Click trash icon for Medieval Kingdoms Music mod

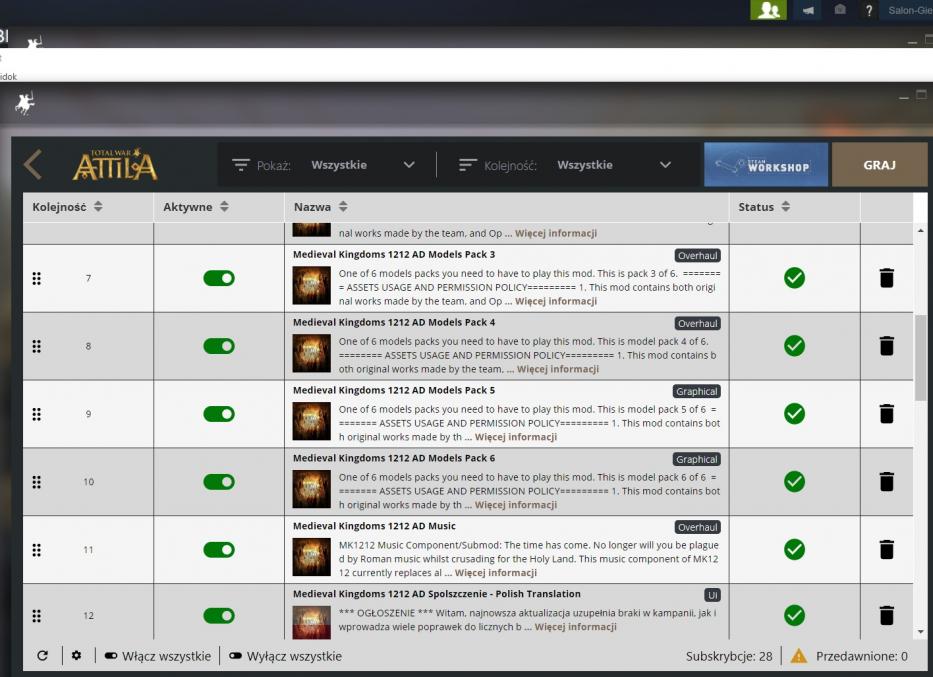point(886,550)
